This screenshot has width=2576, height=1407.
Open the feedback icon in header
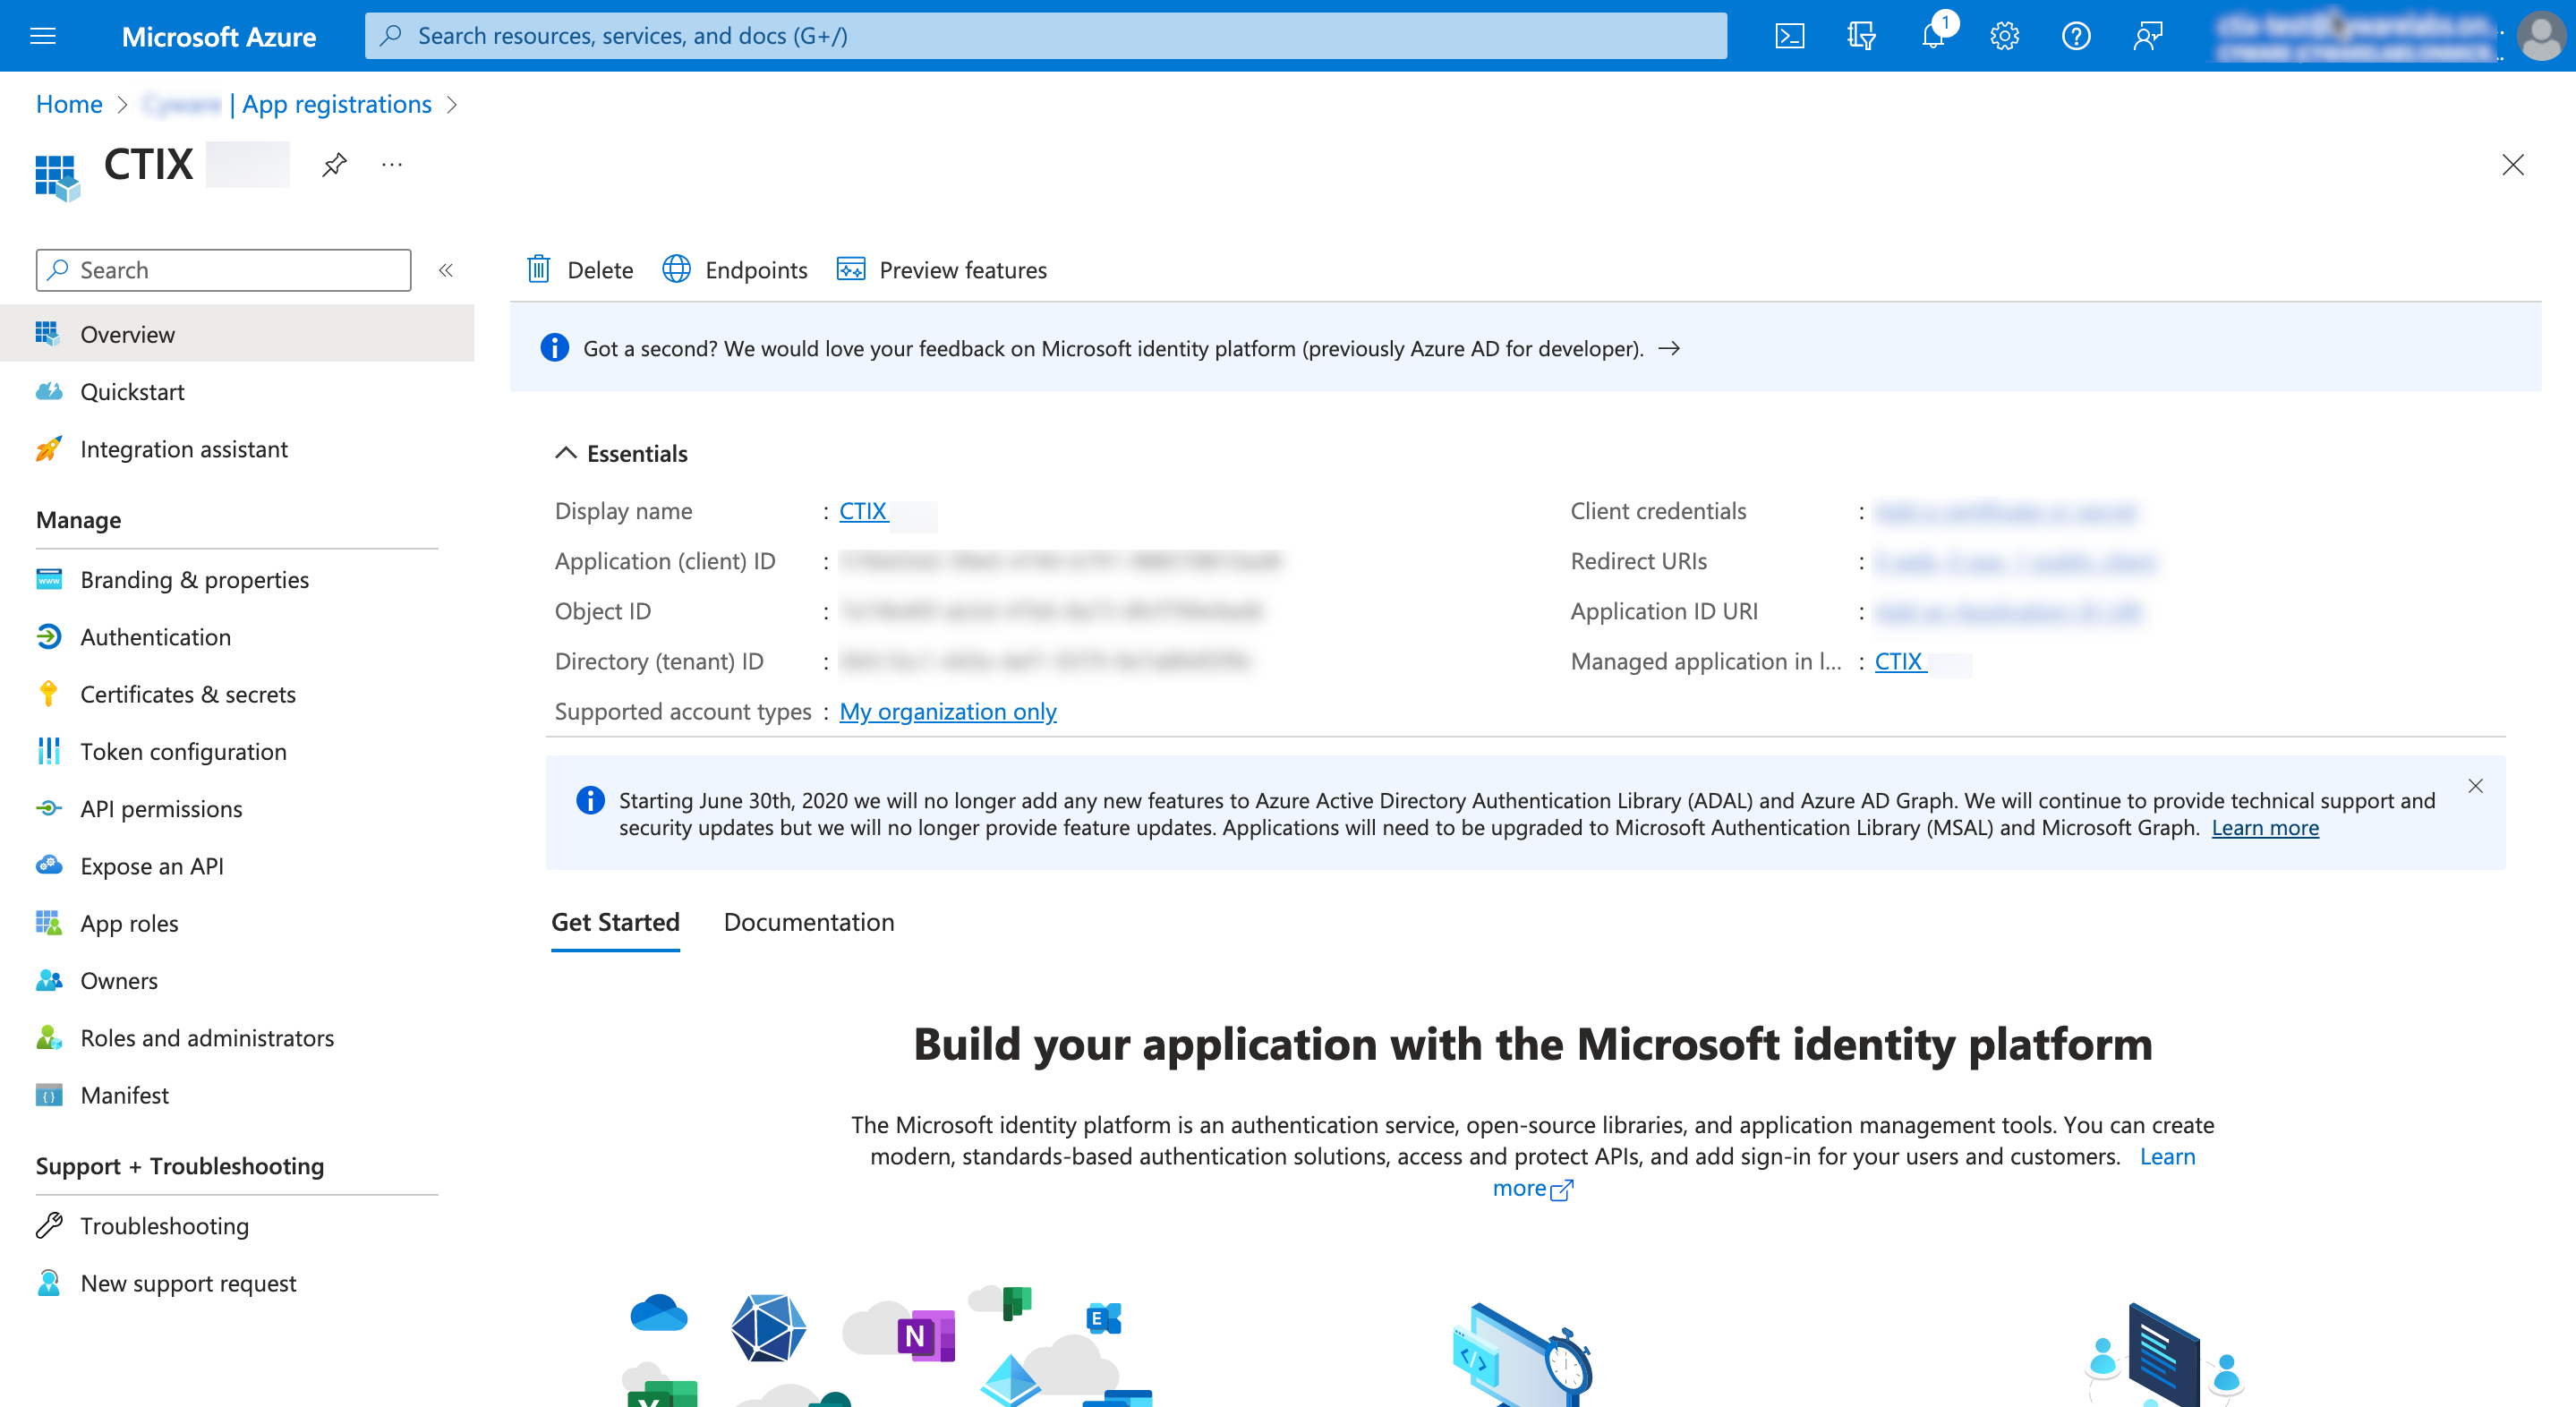tap(2147, 36)
